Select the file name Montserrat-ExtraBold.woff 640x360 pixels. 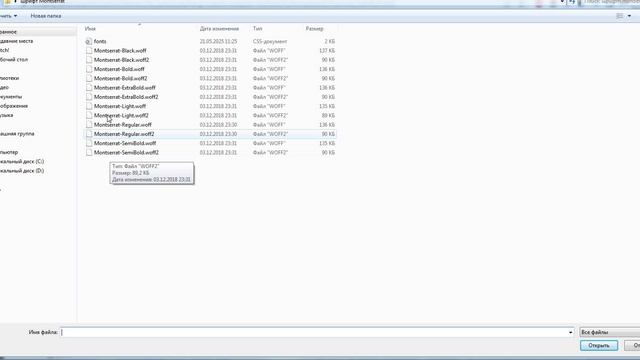(x=125, y=88)
